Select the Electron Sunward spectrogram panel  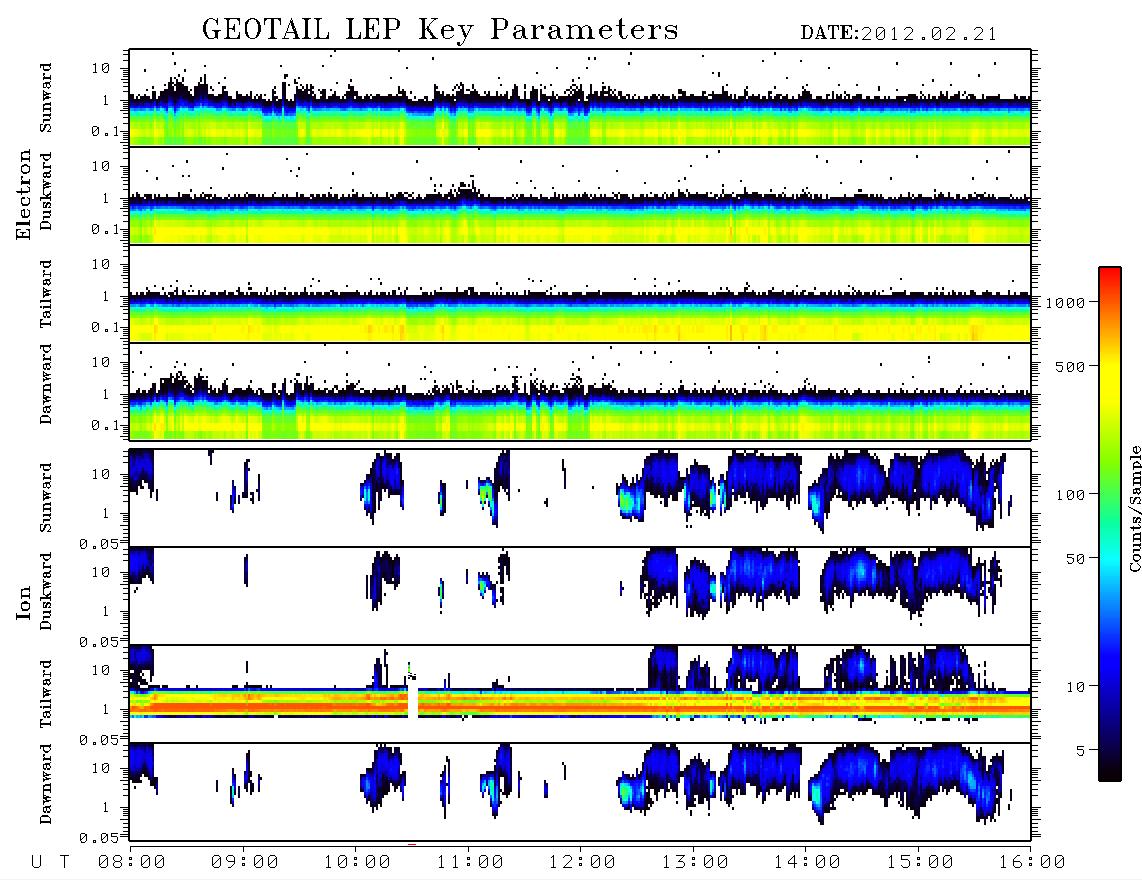(x=580, y=98)
